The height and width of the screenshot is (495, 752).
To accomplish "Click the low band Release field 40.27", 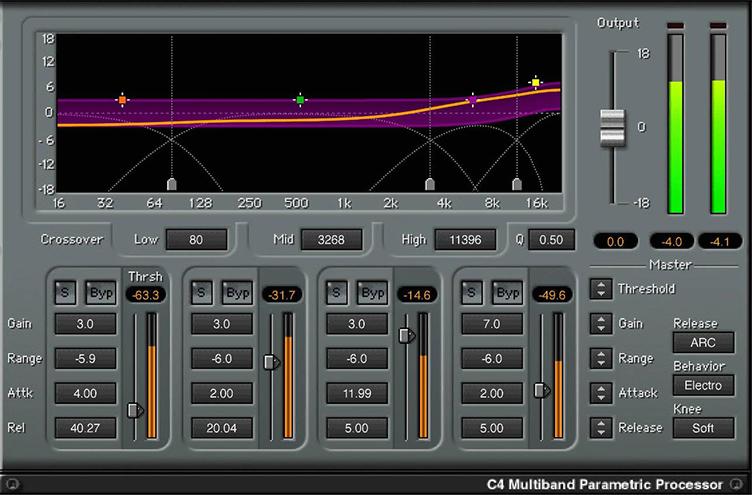I will coord(85,427).
